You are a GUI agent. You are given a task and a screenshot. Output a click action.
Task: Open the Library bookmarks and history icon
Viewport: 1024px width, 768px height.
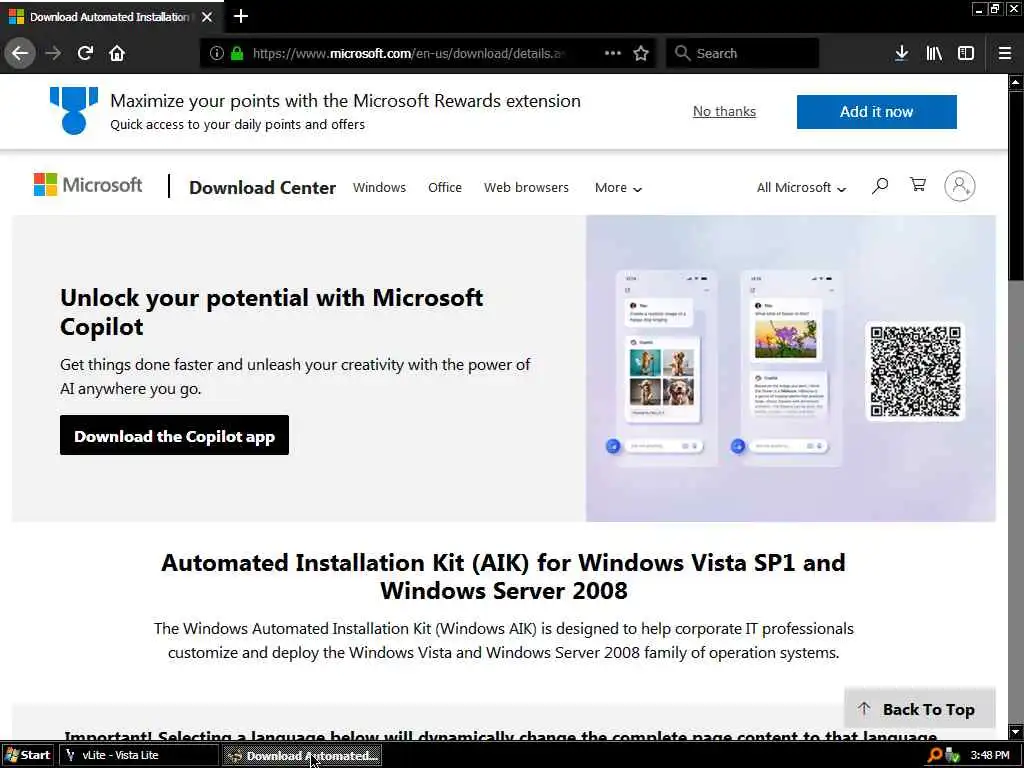coord(934,53)
